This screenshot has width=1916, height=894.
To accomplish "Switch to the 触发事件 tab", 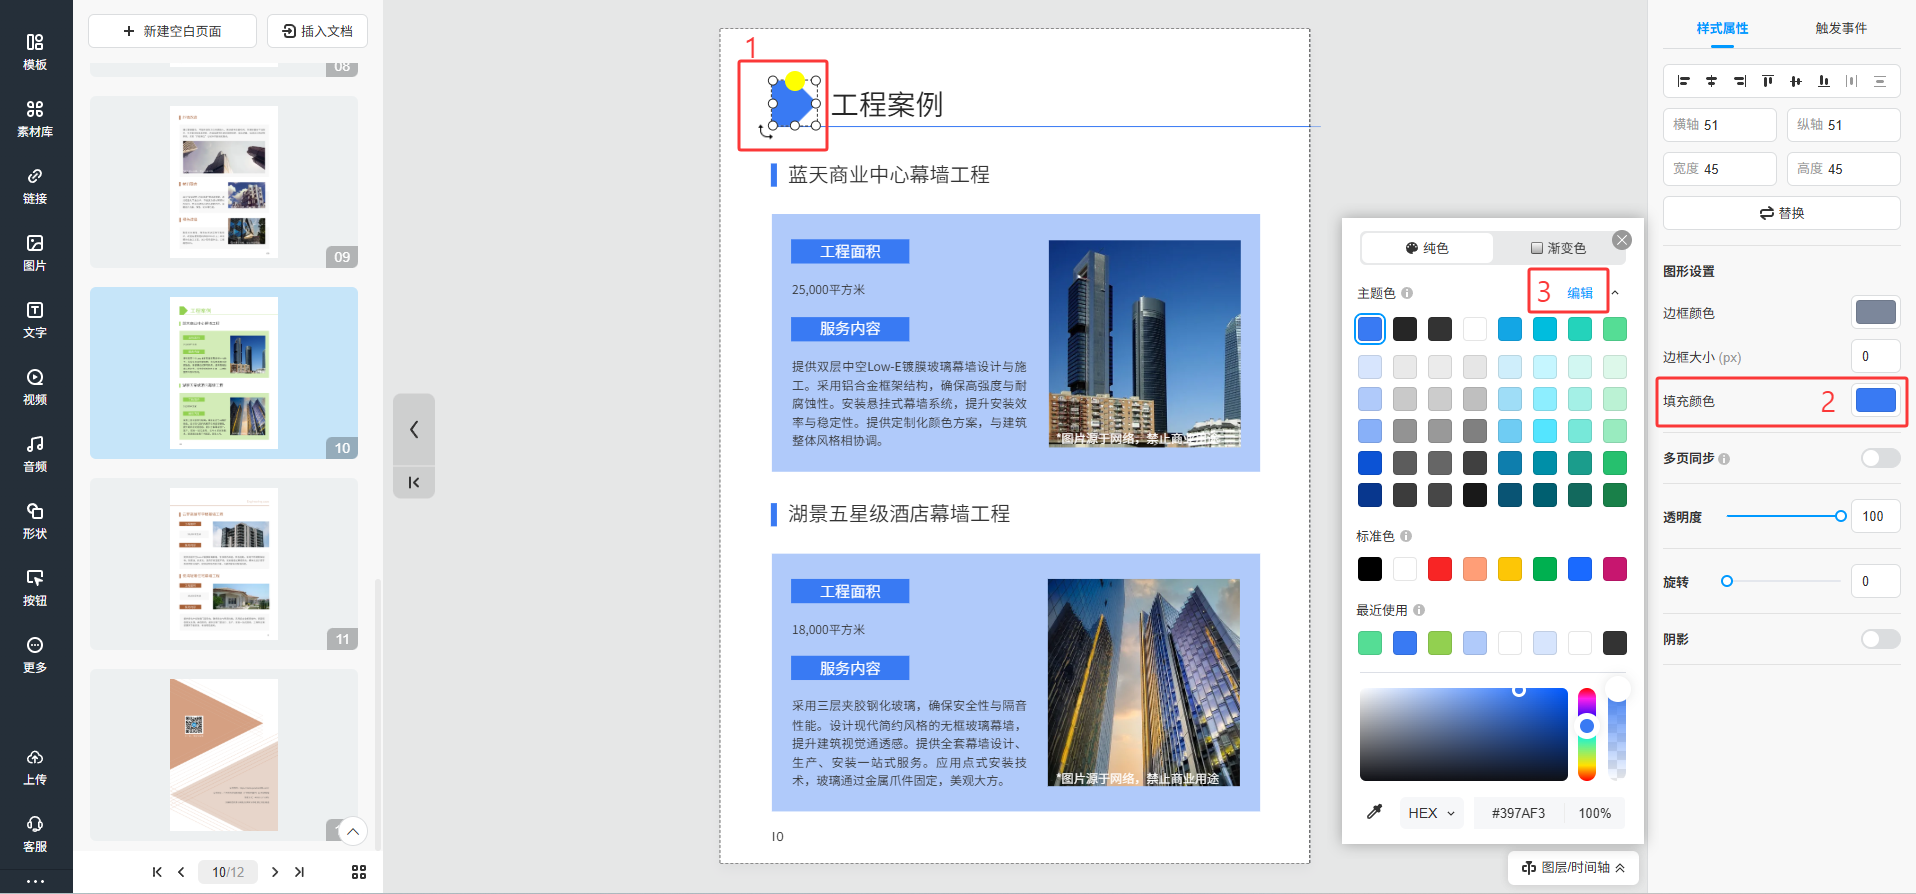I will tap(1840, 28).
